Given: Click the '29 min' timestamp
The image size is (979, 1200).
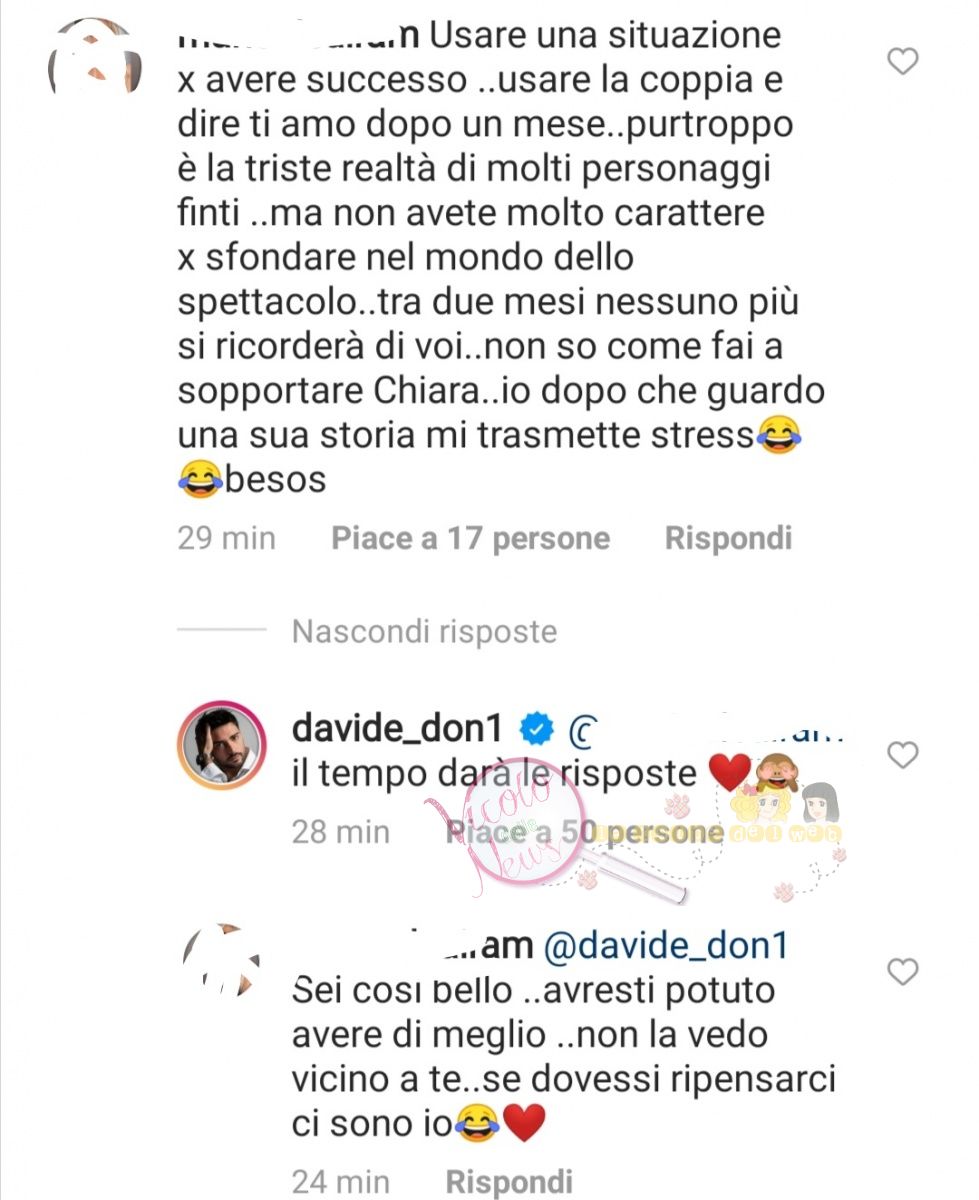Looking at the screenshot, I should point(226,539).
